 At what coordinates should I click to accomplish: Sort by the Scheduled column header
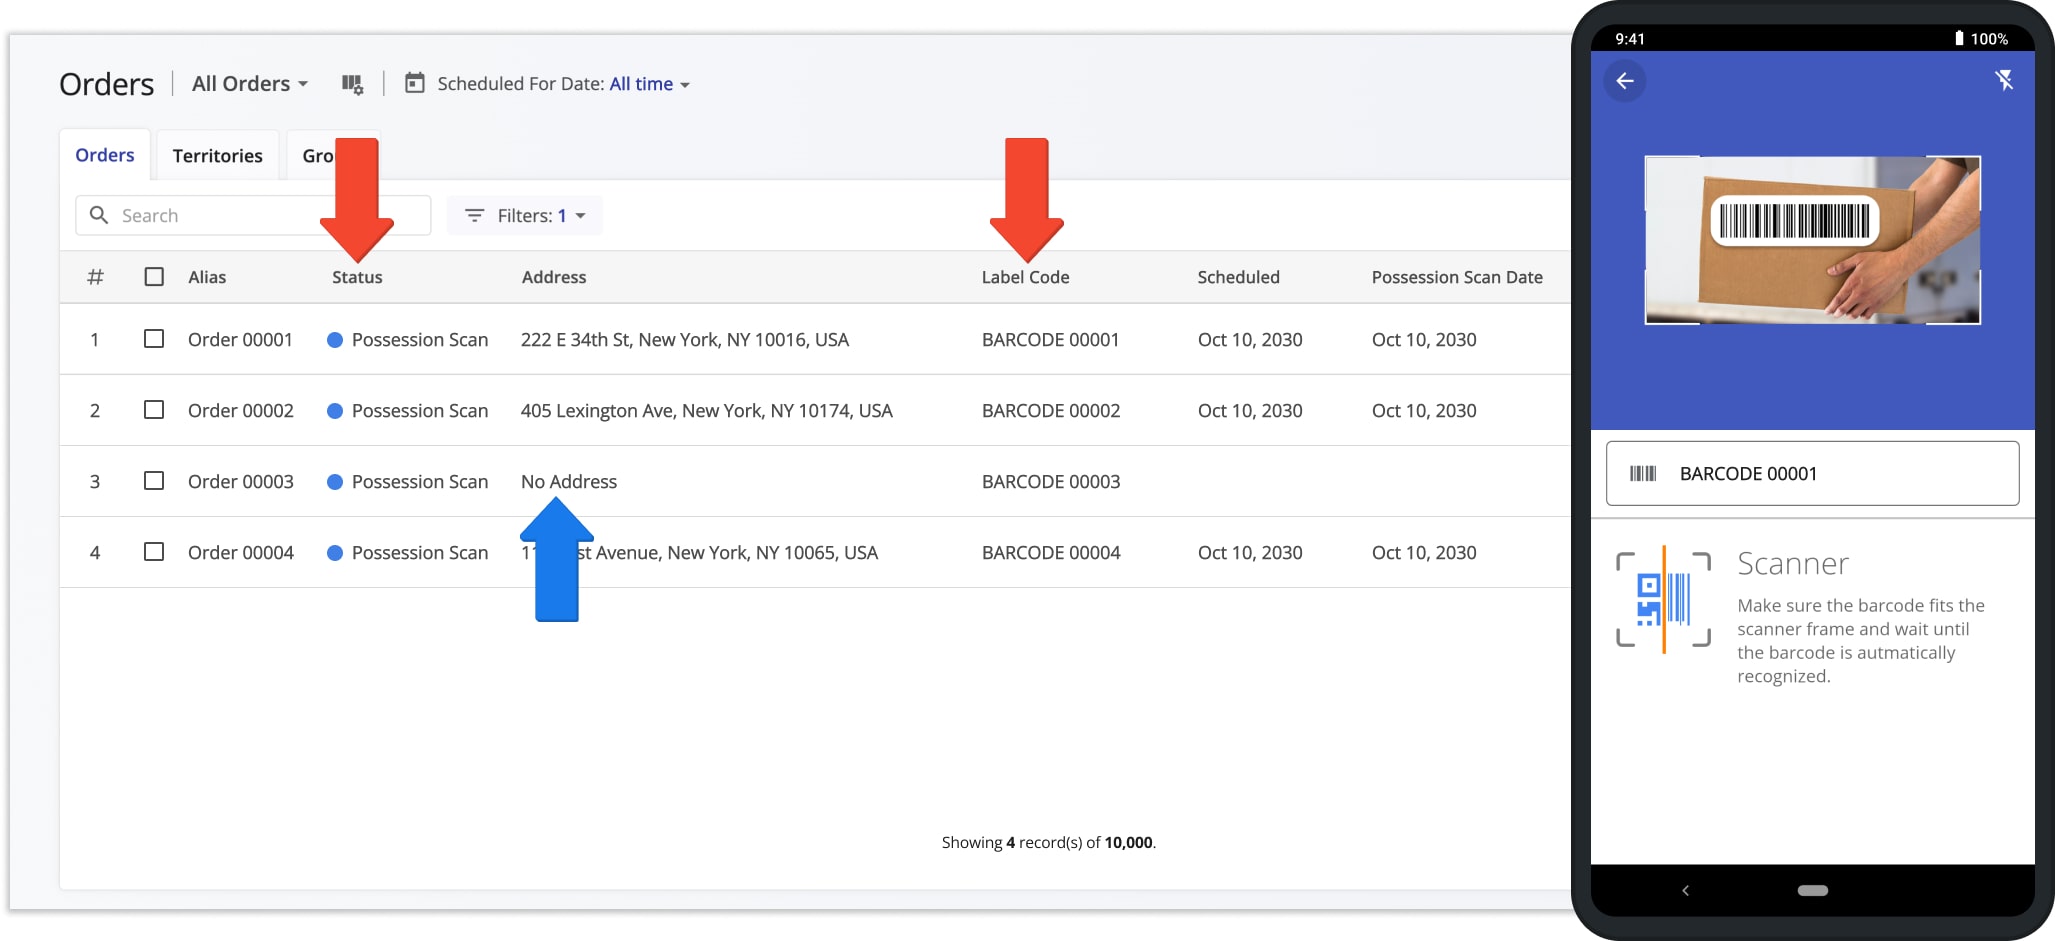(1238, 277)
